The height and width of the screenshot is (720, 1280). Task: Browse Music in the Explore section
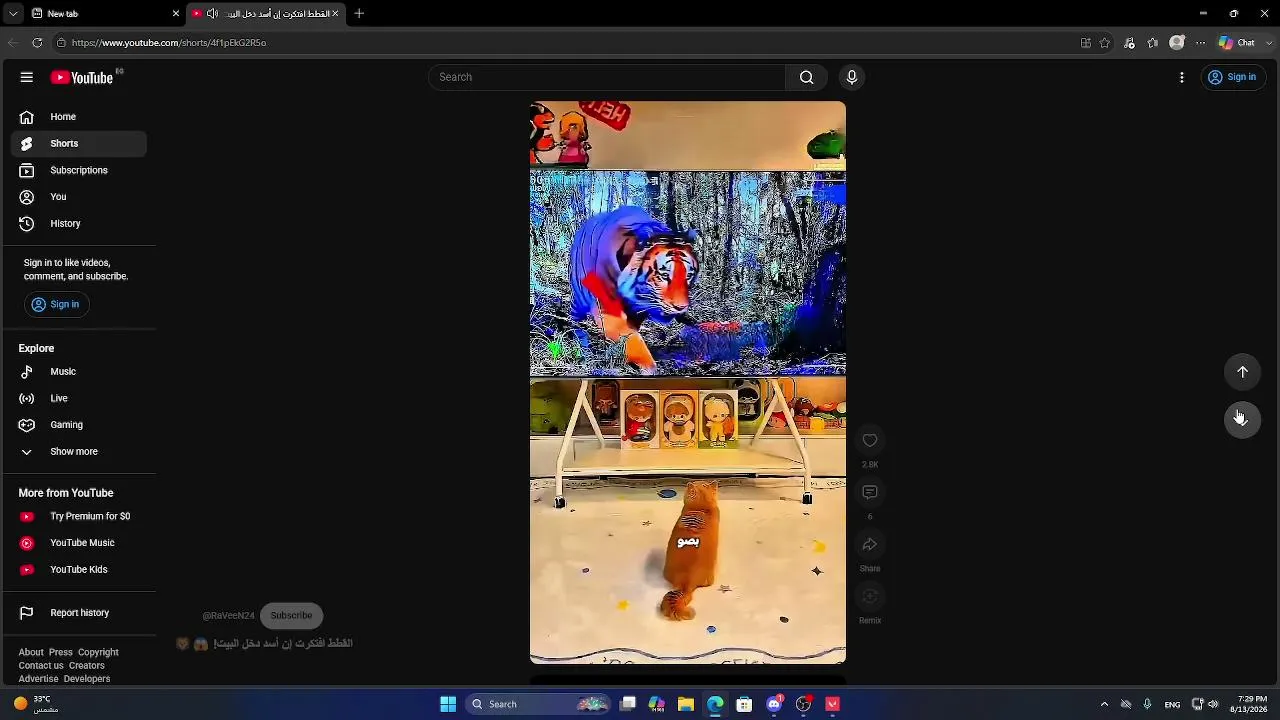pyautogui.click(x=79, y=372)
